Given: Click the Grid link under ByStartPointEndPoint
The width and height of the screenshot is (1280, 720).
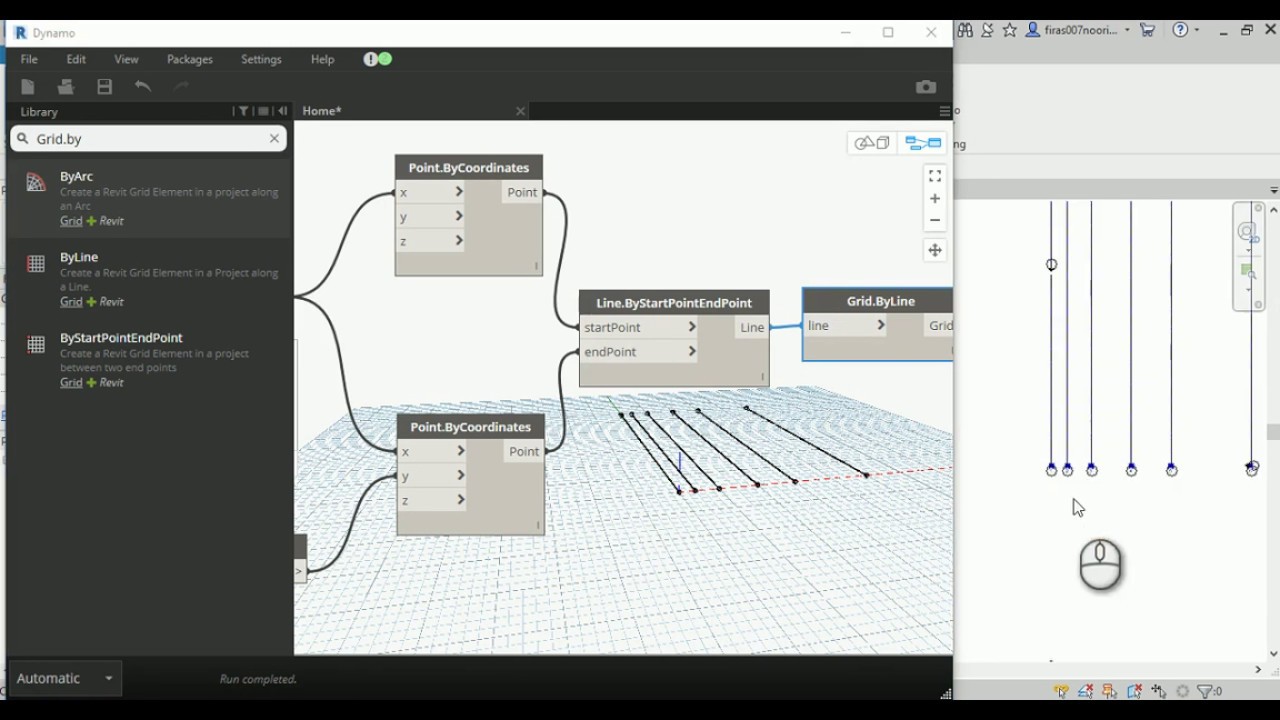Looking at the screenshot, I should tap(71, 383).
